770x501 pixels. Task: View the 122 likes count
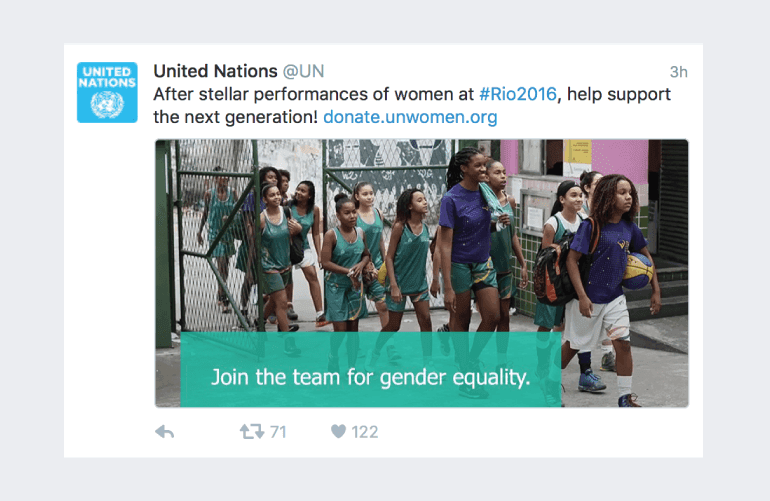[x=365, y=432]
